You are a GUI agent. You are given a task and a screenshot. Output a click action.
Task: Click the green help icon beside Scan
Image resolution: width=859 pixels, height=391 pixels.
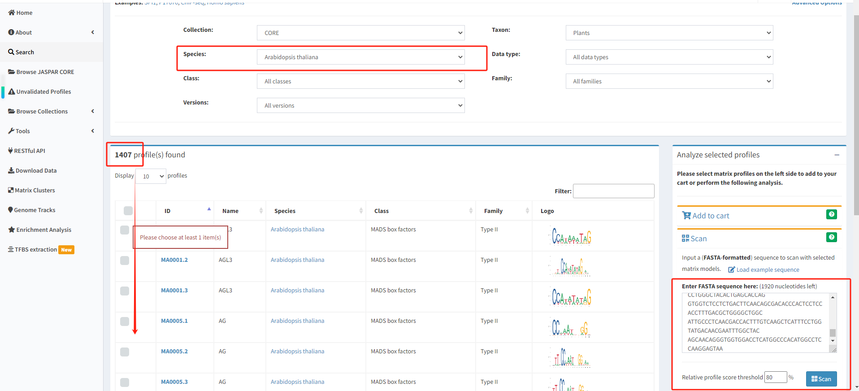(x=832, y=238)
